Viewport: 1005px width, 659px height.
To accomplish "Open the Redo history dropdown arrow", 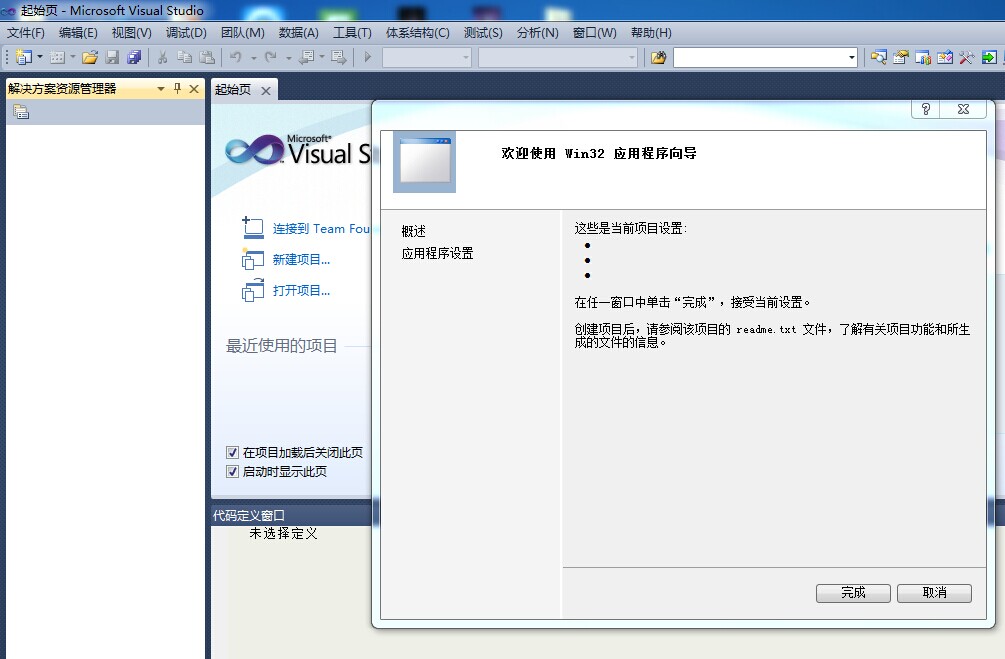I will 289,58.
